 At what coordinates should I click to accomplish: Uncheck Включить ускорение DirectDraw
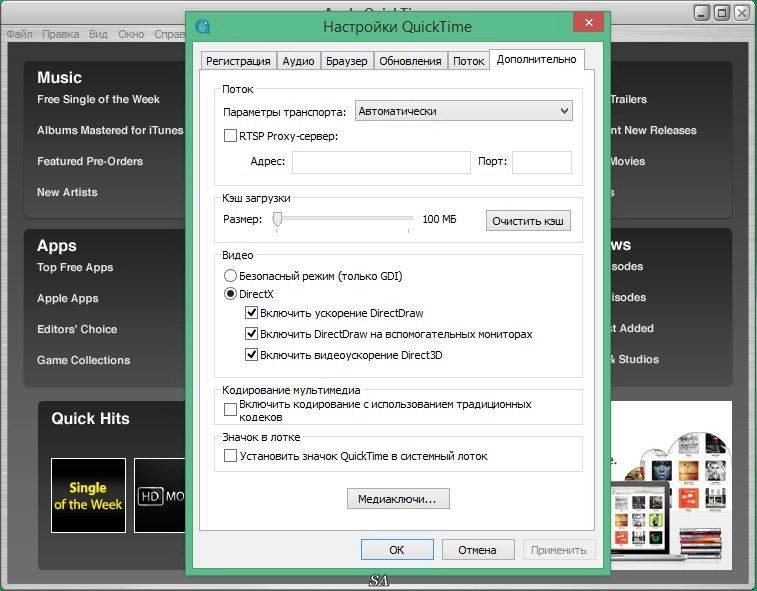[251, 312]
